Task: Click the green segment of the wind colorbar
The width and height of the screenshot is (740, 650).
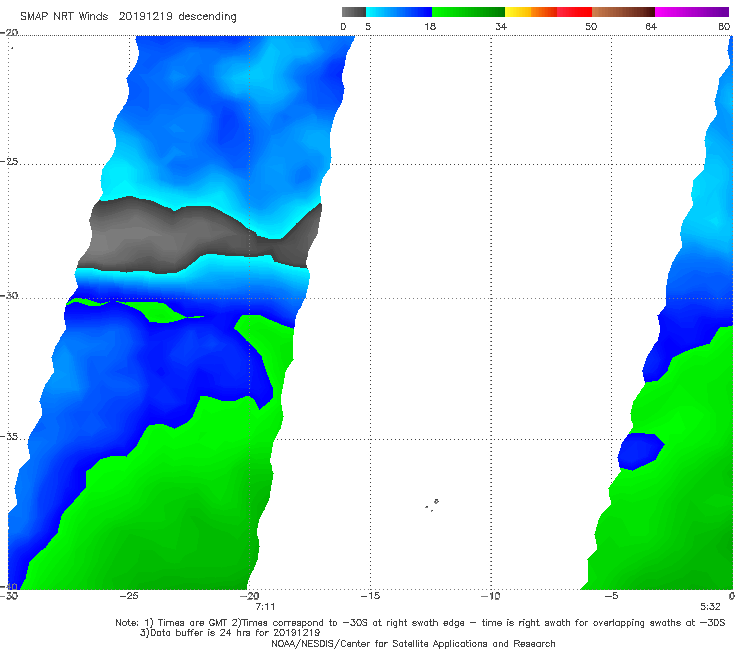Action: point(468,12)
